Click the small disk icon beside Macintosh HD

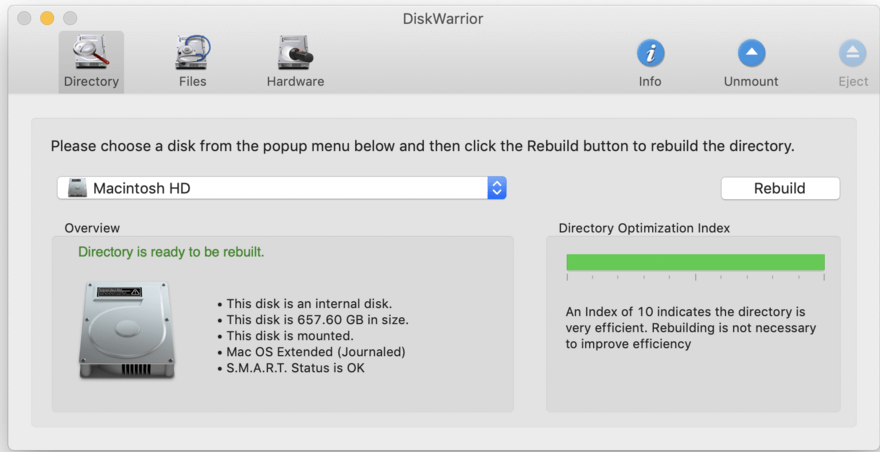(77, 188)
